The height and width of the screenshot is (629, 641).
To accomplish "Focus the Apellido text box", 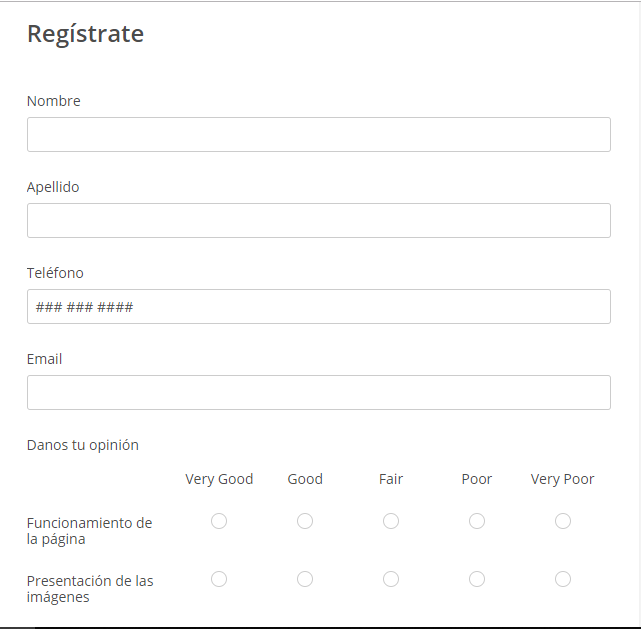I will [x=318, y=221].
